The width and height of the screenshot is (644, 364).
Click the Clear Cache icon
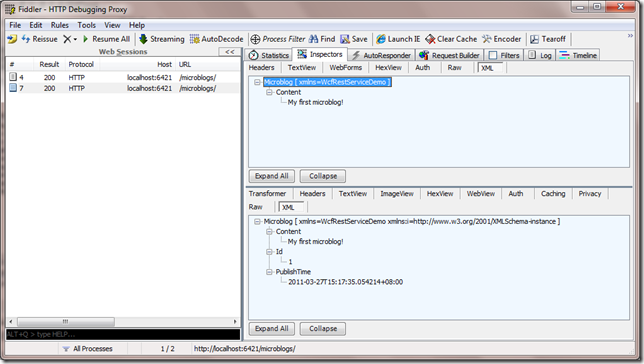click(430, 39)
